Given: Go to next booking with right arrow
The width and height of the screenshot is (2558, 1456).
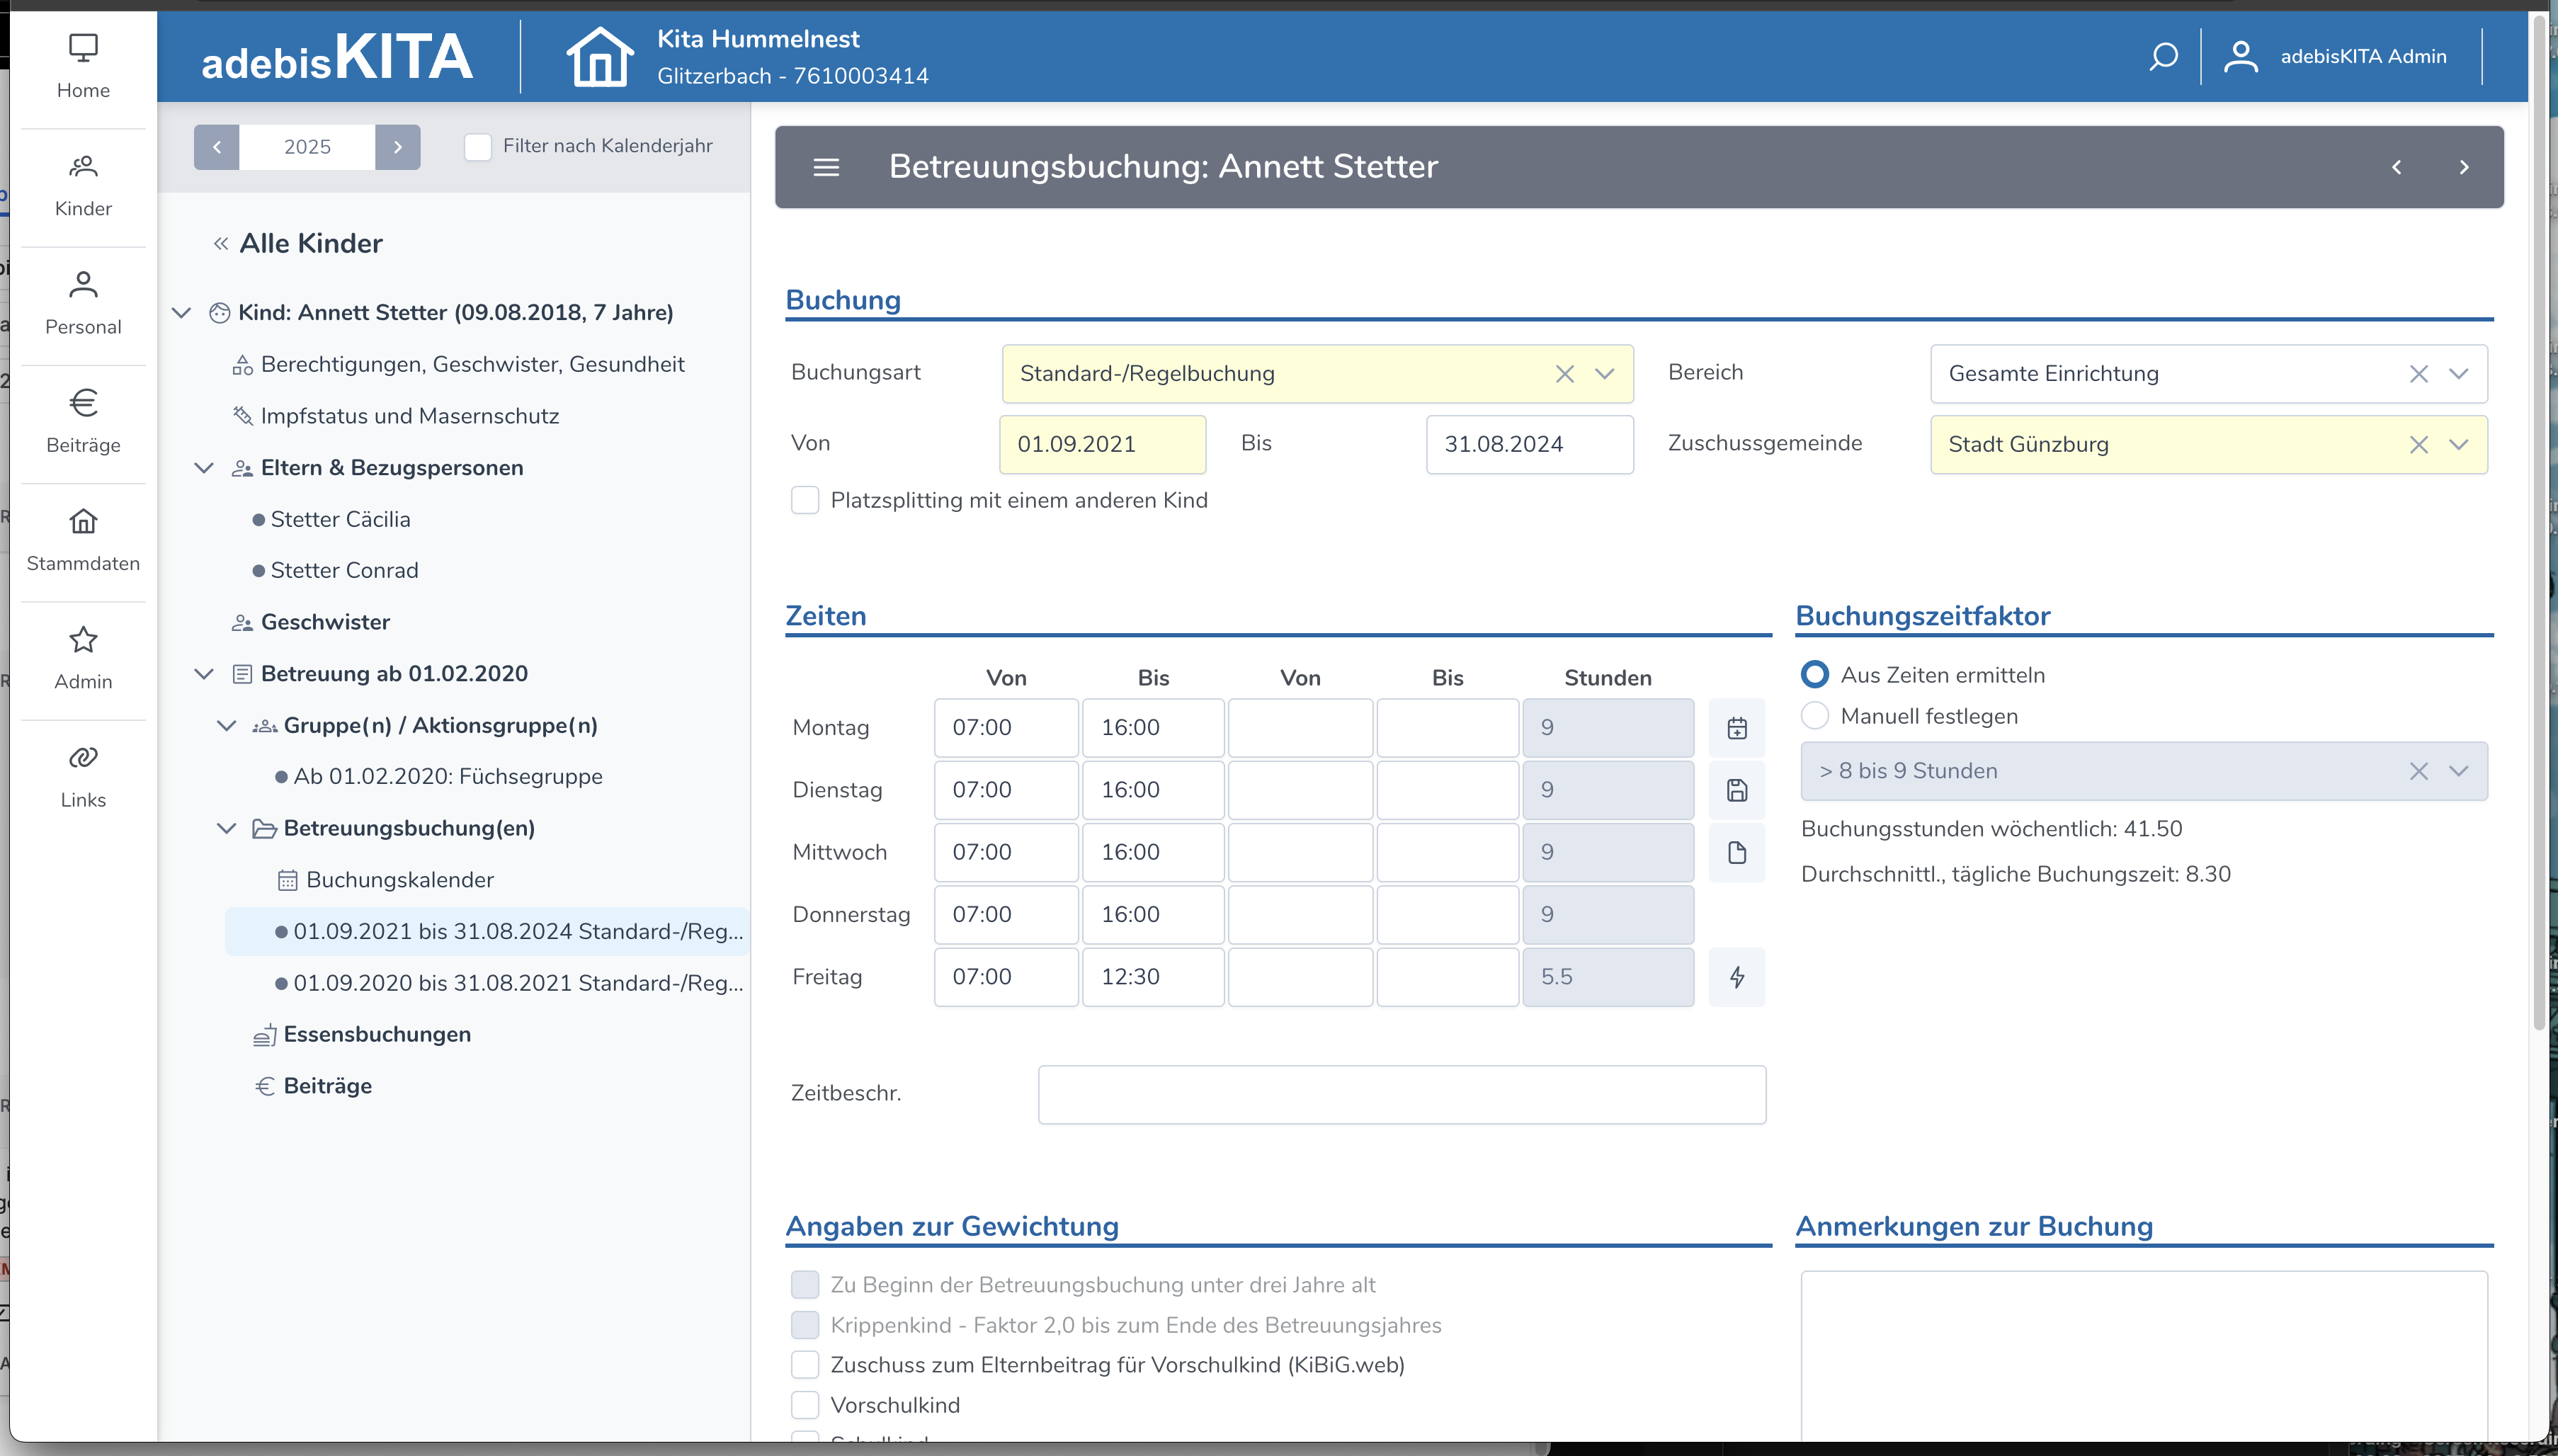Looking at the screenshot, I should (2464, 167).
